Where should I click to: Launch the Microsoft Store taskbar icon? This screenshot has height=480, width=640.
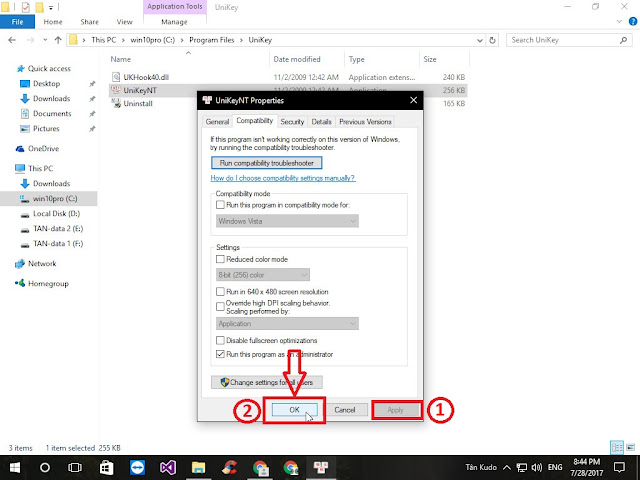(106, 467)
